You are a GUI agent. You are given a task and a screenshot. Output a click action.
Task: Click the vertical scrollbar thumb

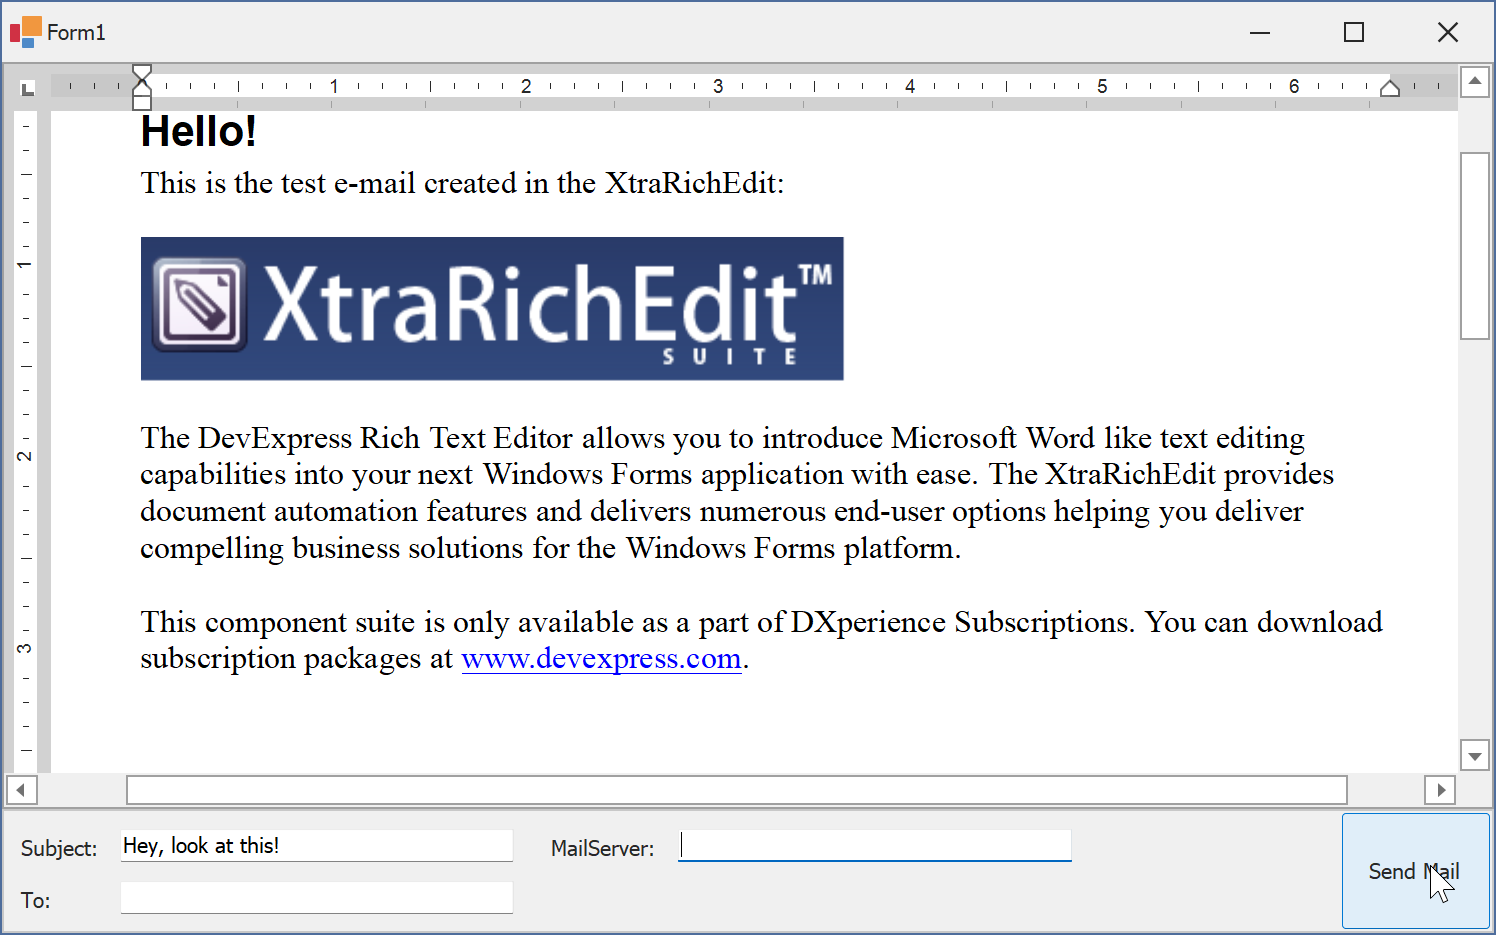(x=1475, y=246)
